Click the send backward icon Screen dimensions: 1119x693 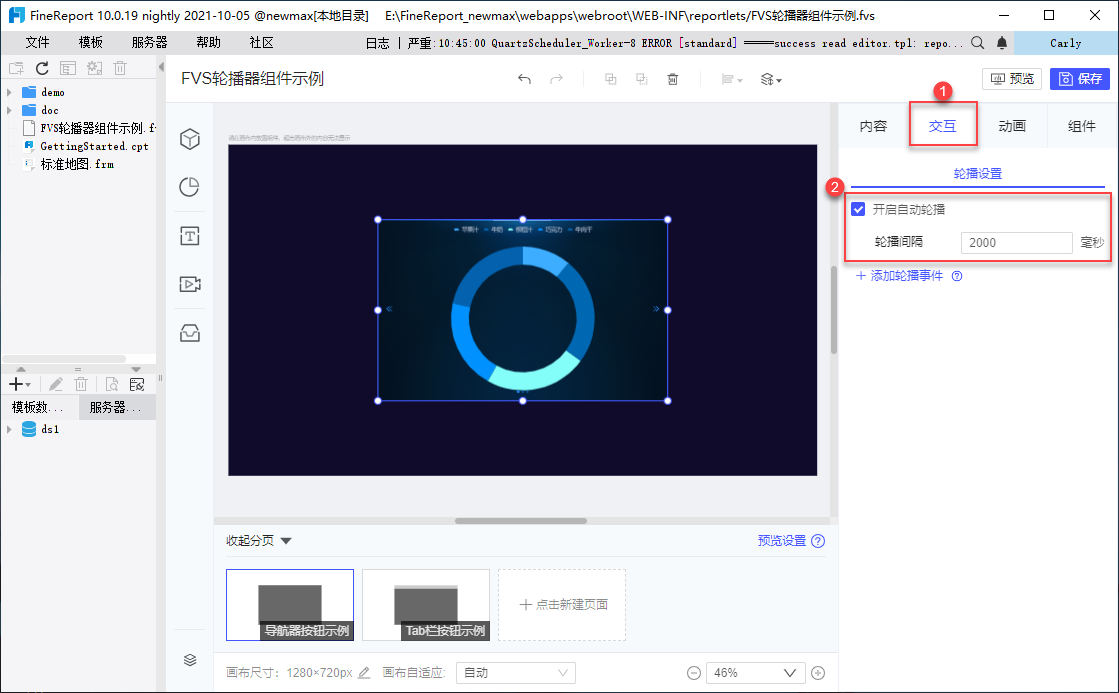[x=642, y=79]
